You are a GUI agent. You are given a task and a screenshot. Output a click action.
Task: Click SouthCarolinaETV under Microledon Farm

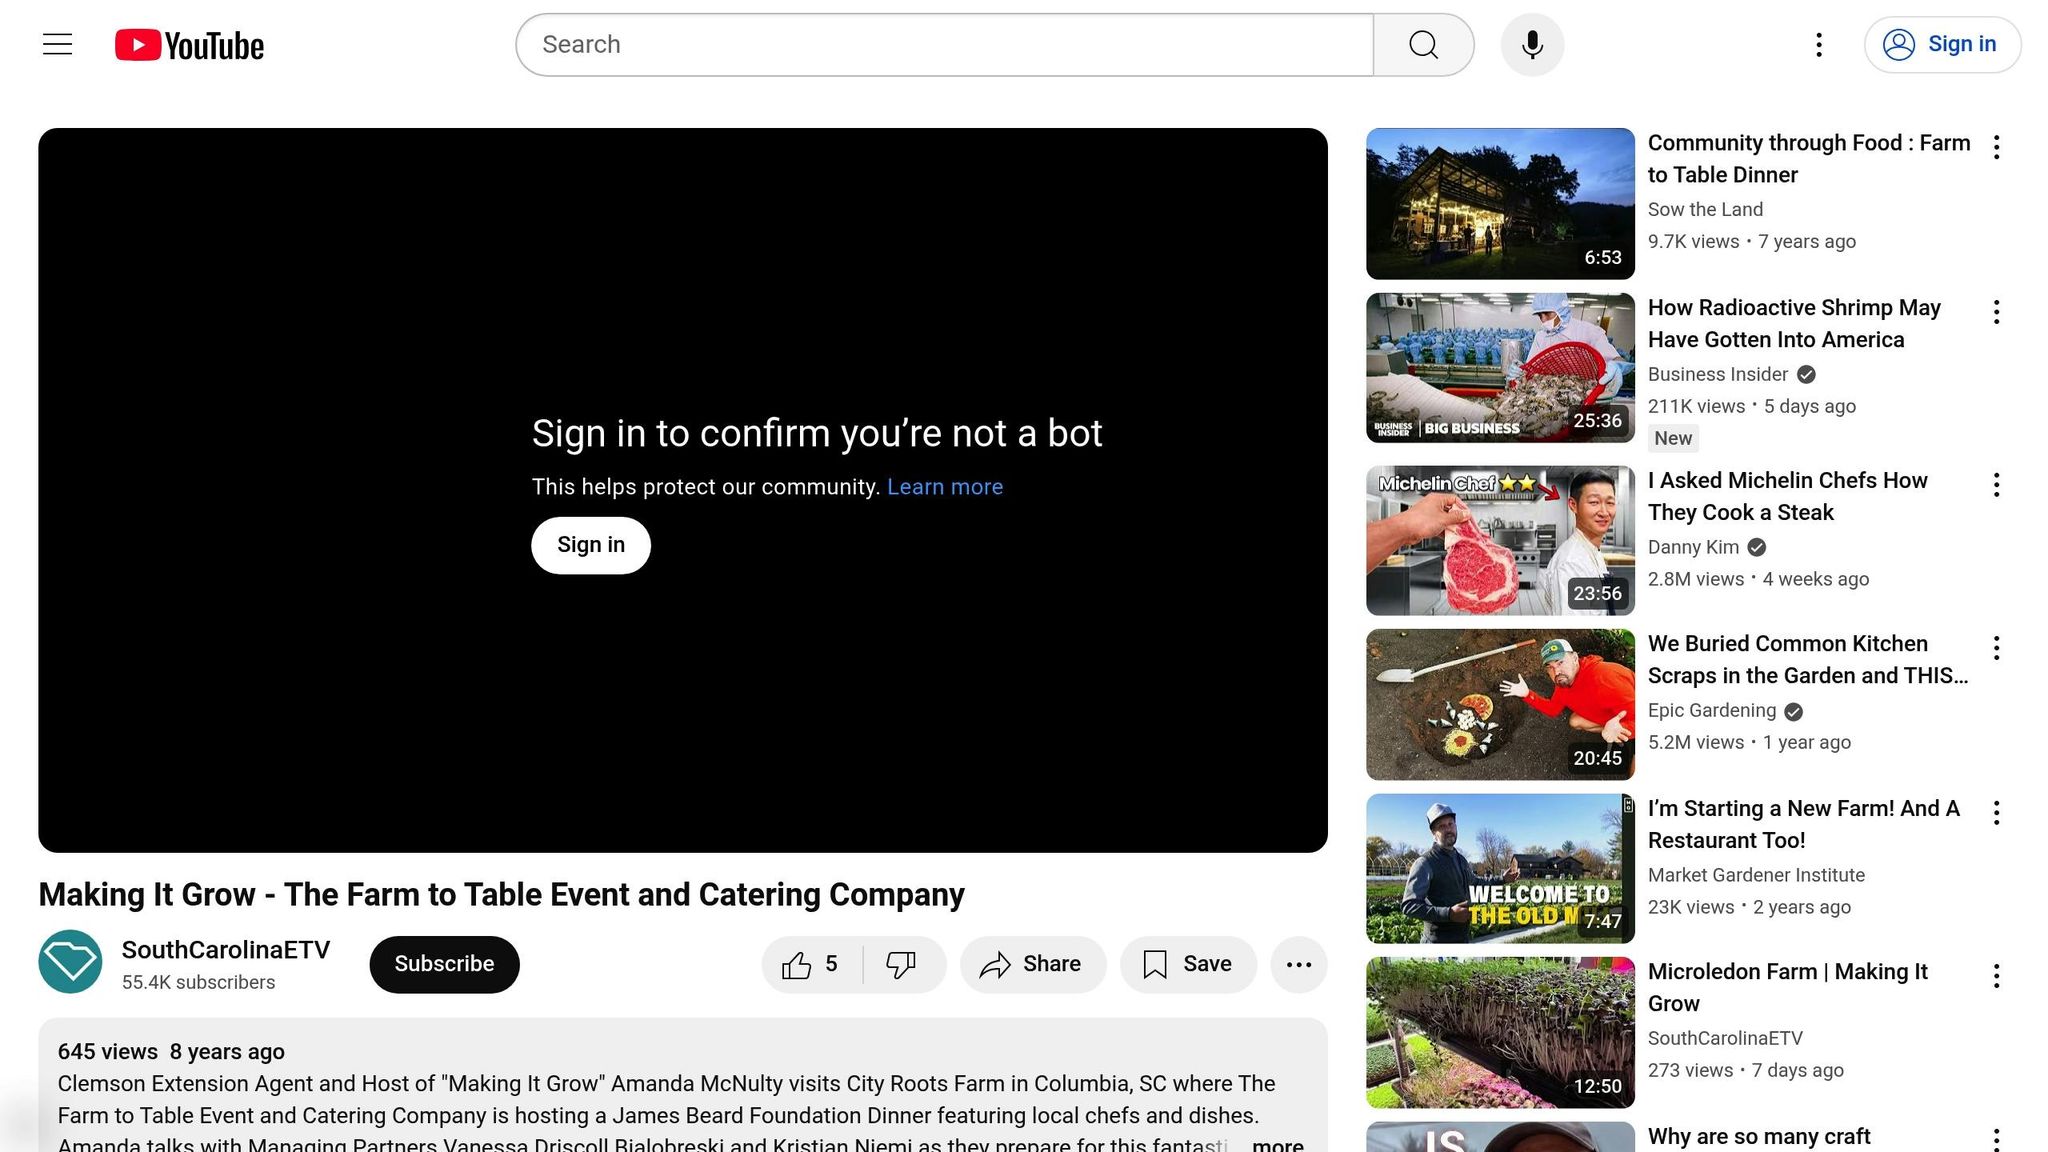click(x=1725, y=1039)
